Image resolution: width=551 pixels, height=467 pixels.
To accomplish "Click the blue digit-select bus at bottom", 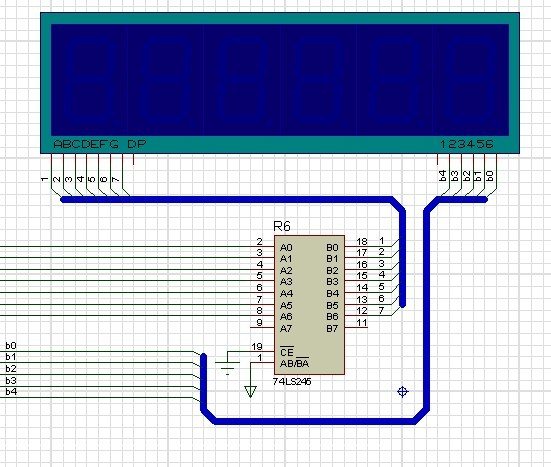I will (x=315, y=421).
